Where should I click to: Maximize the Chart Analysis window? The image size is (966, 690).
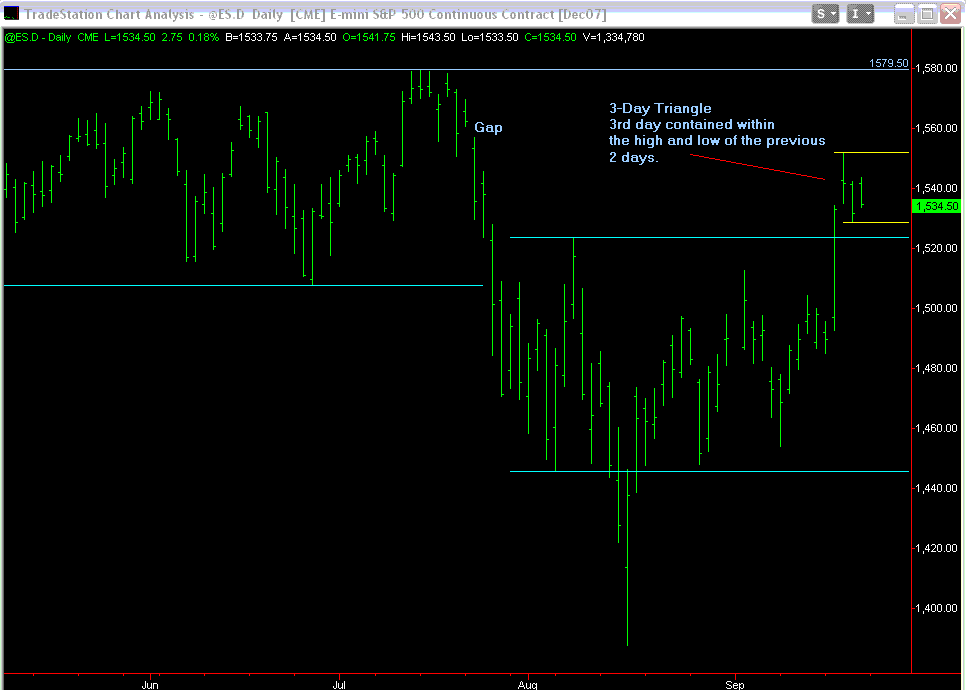pos(928,14)
